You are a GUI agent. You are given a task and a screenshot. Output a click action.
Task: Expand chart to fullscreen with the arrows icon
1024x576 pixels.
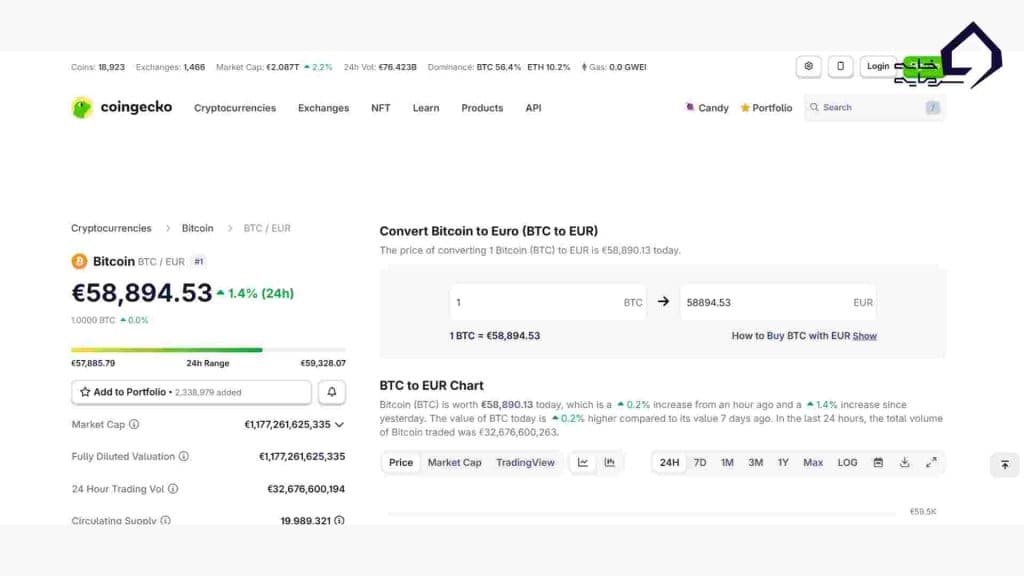click(931, 462)
